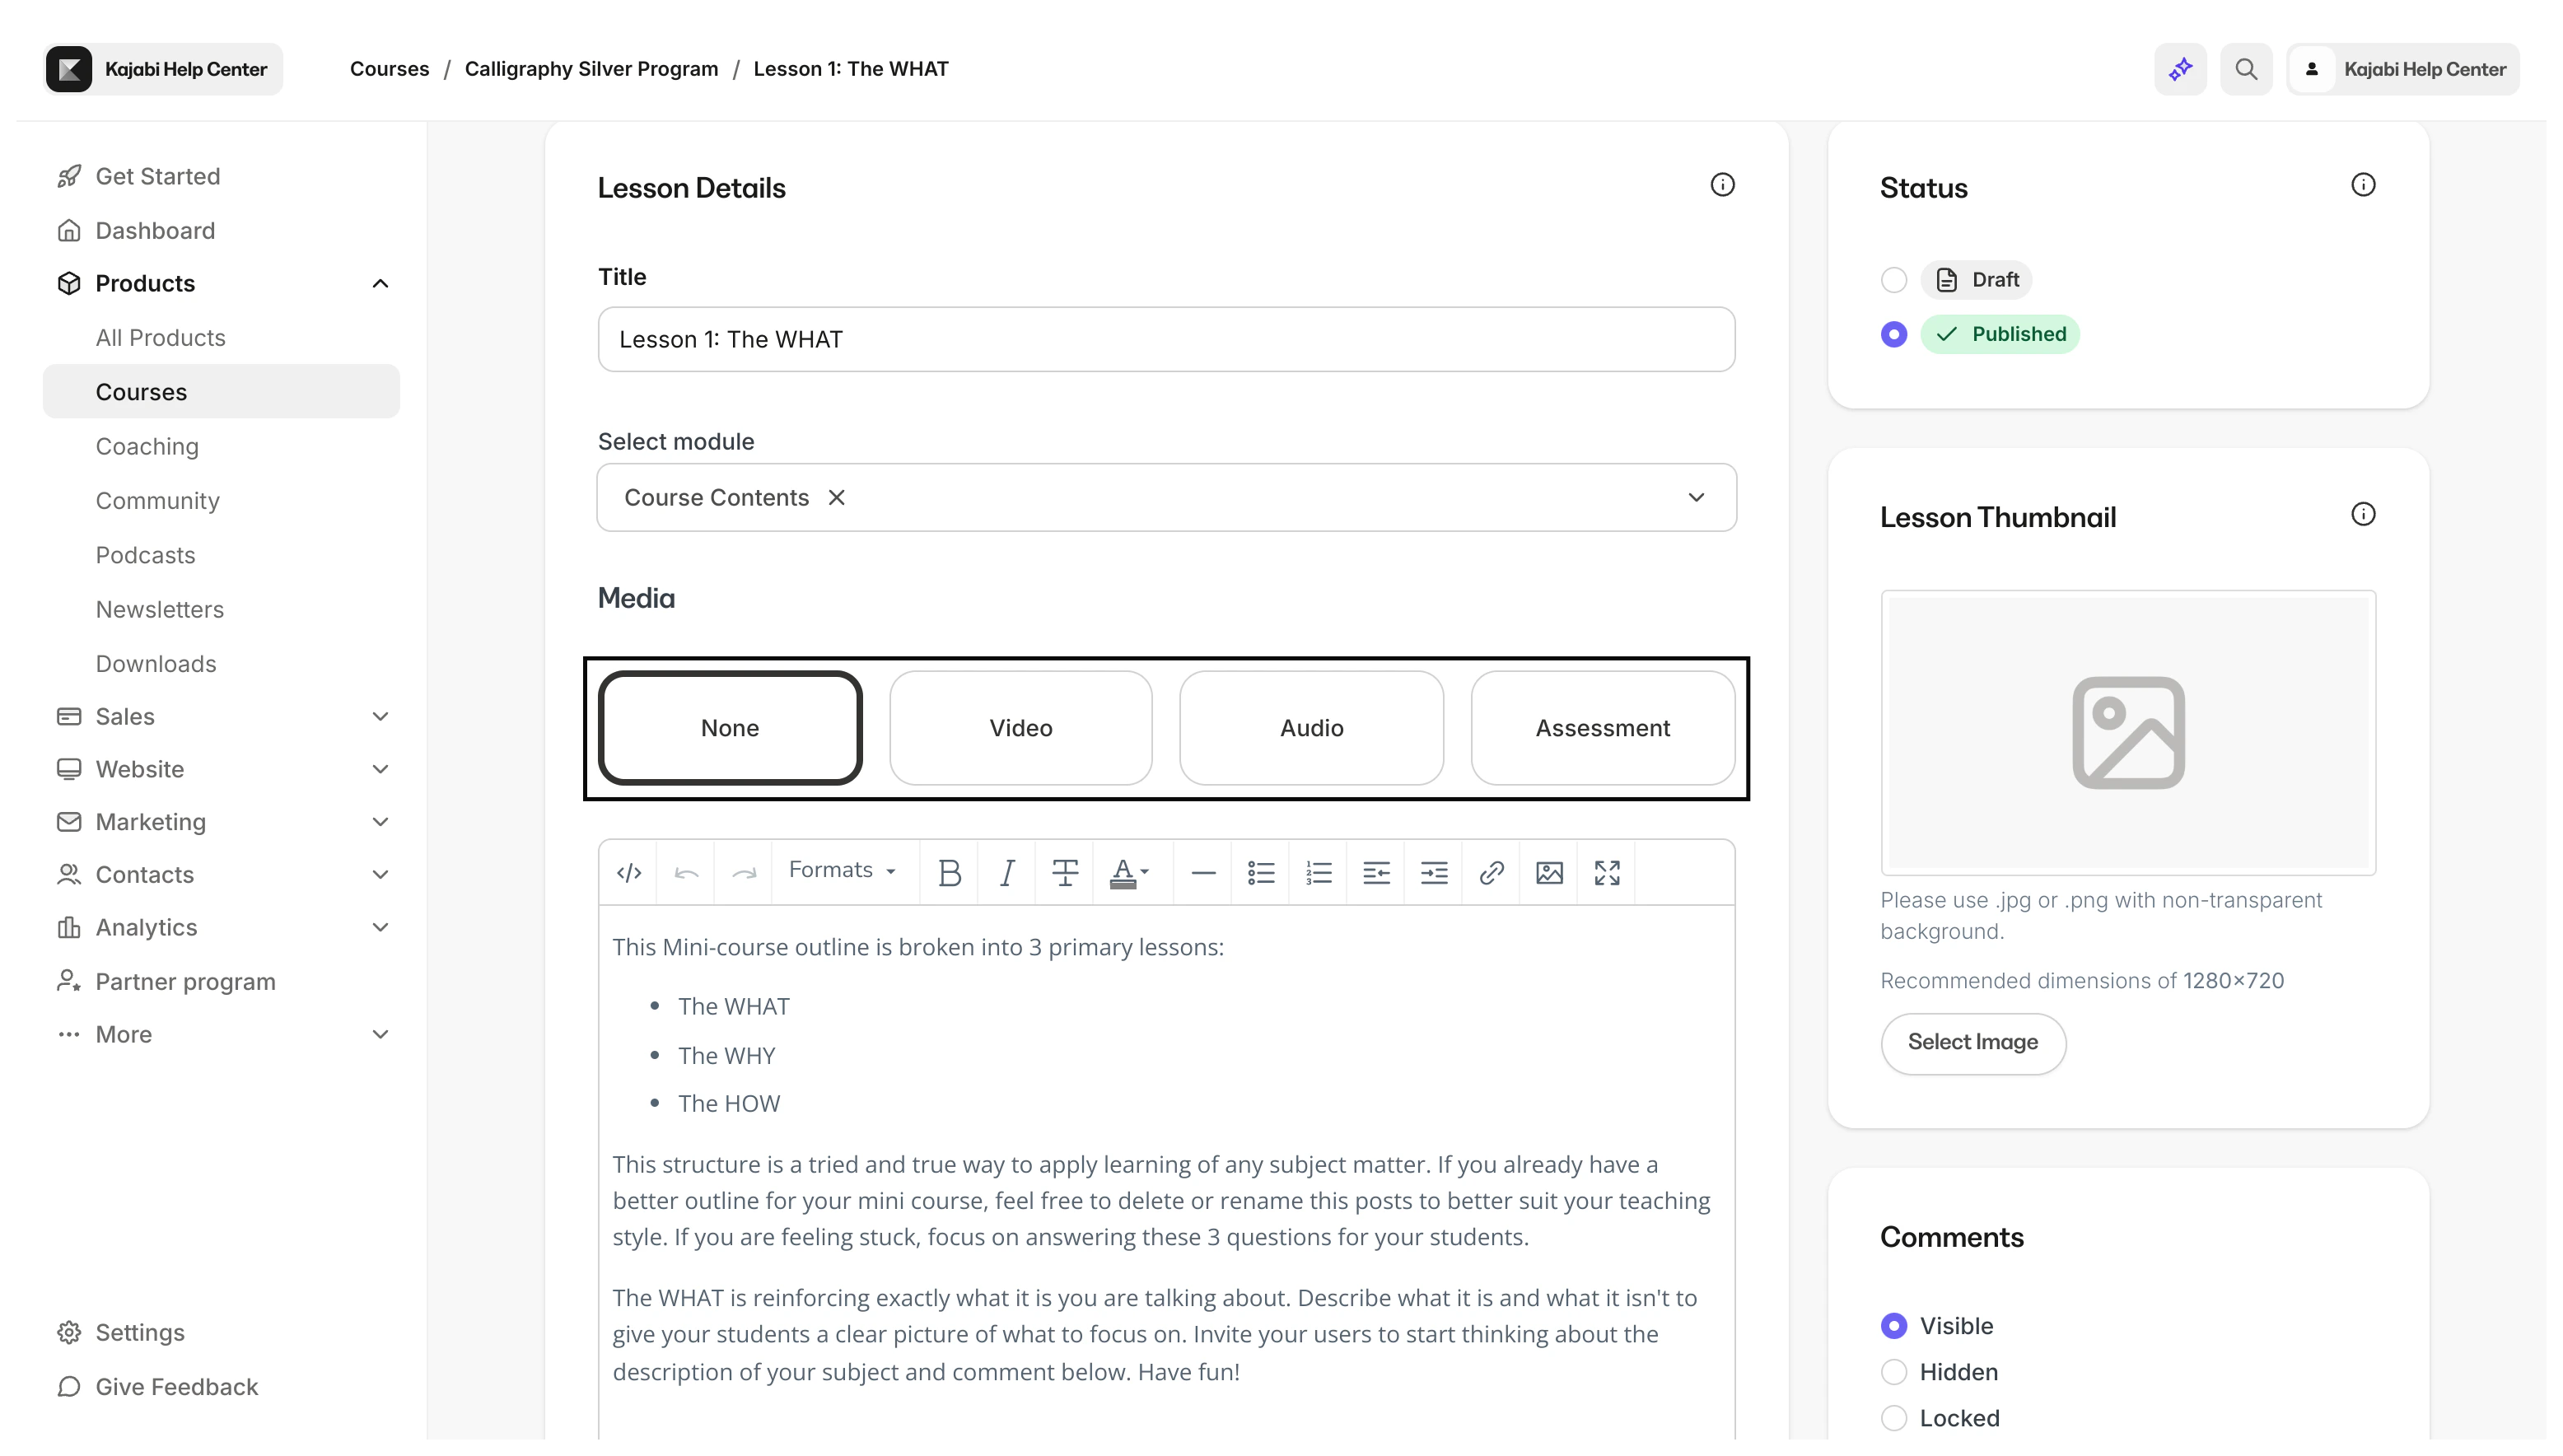The image size is (2563, 1456).
Task: Set comments to Hidden
Action: pyautogui.click(x=1894, y=1372)
